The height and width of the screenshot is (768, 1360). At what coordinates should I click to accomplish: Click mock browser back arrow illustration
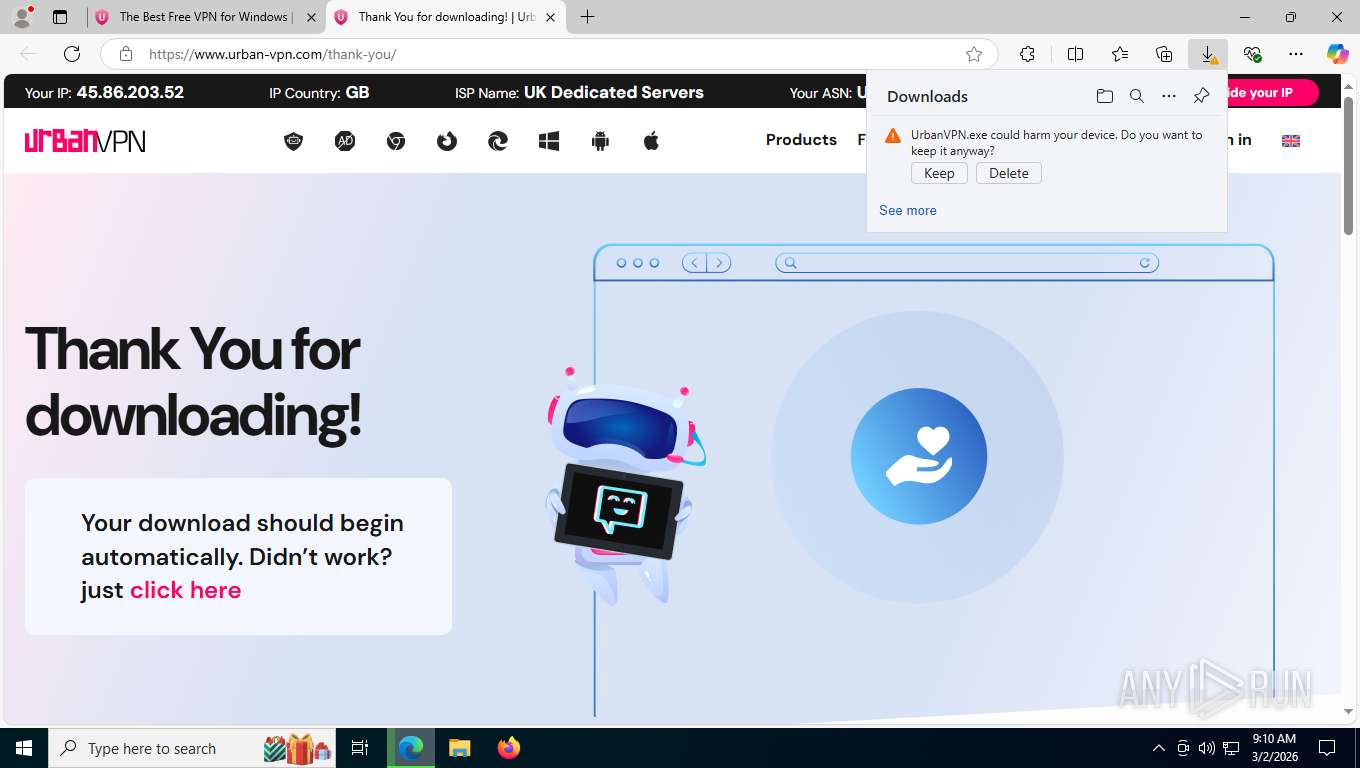(694, 263)
